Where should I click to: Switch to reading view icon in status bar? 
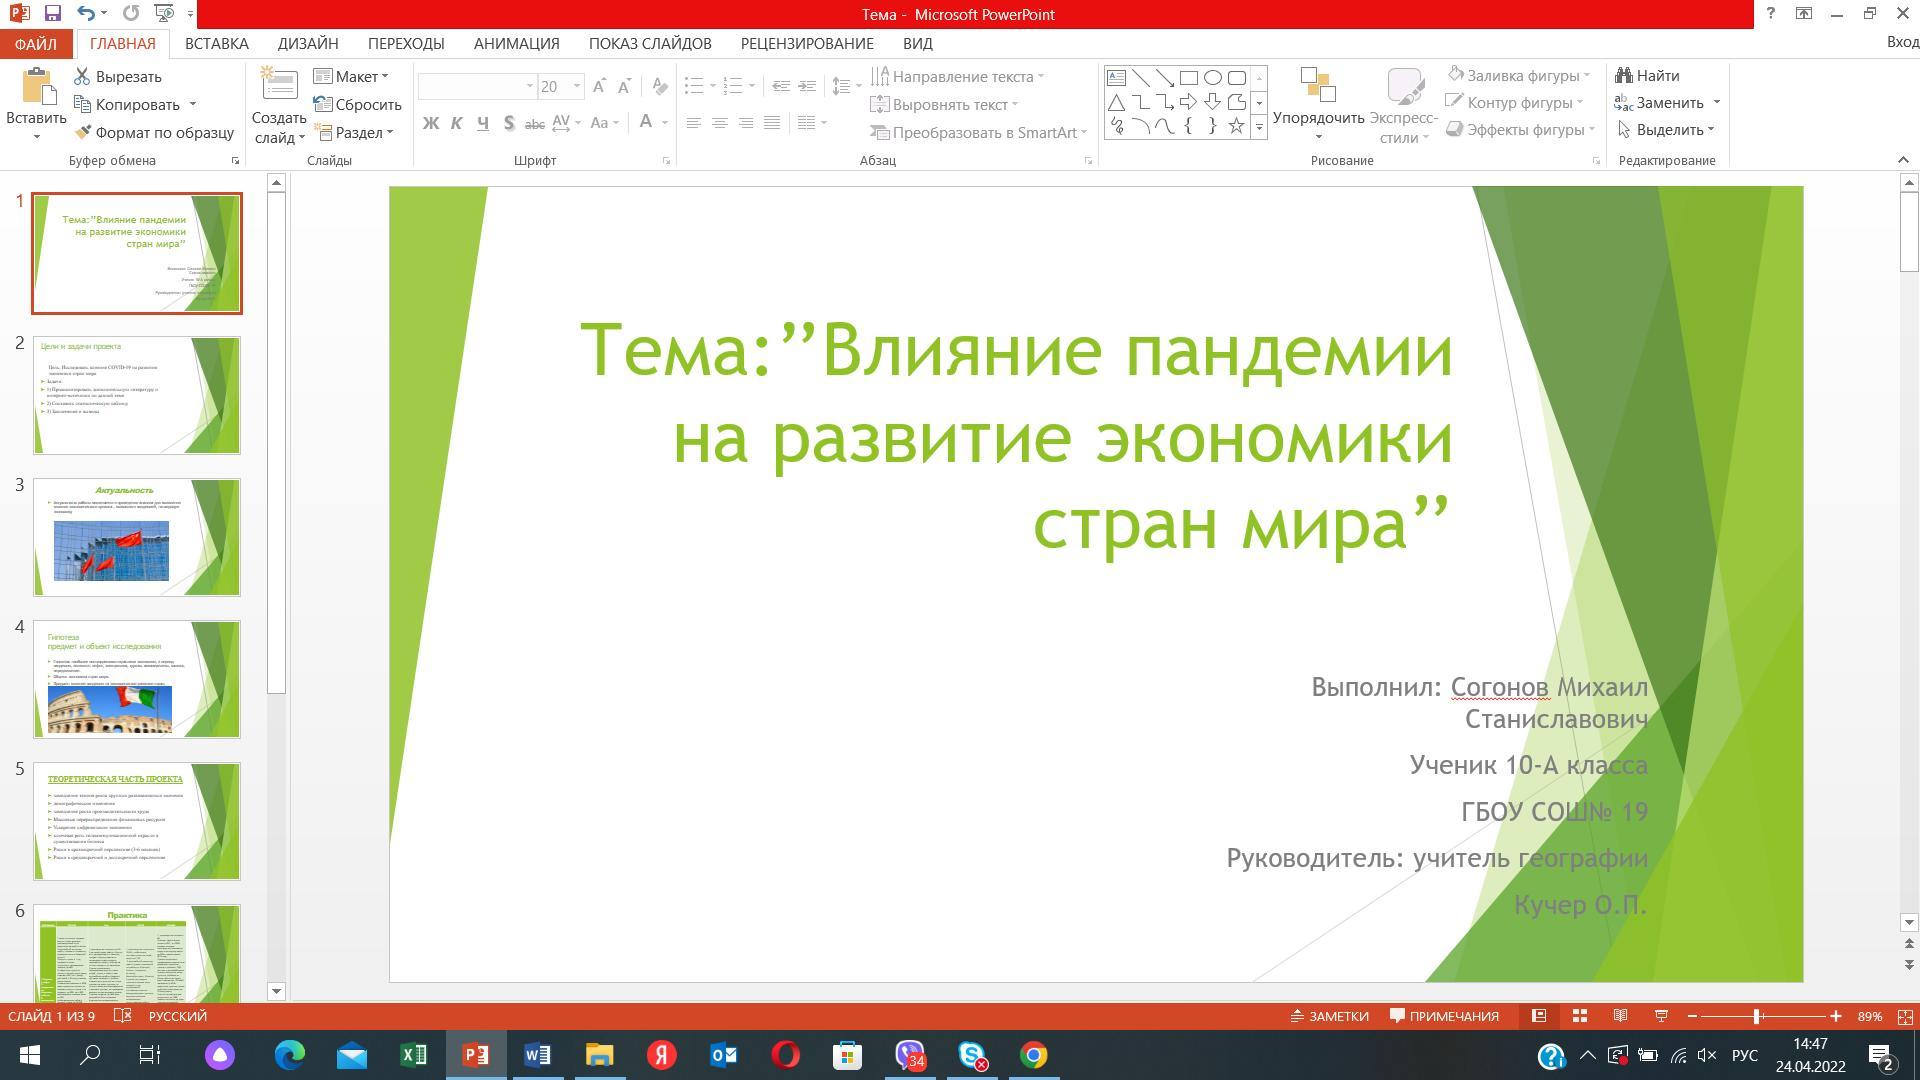pyautogui.click(x=1620, y=1016)
